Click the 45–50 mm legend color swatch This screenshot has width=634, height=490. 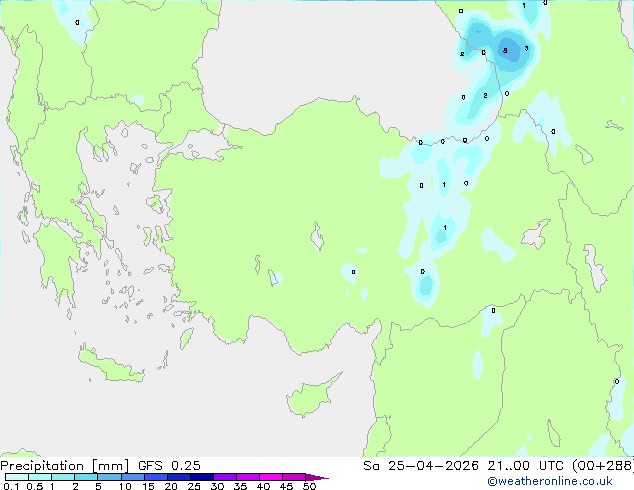click(x=294, y=477)
